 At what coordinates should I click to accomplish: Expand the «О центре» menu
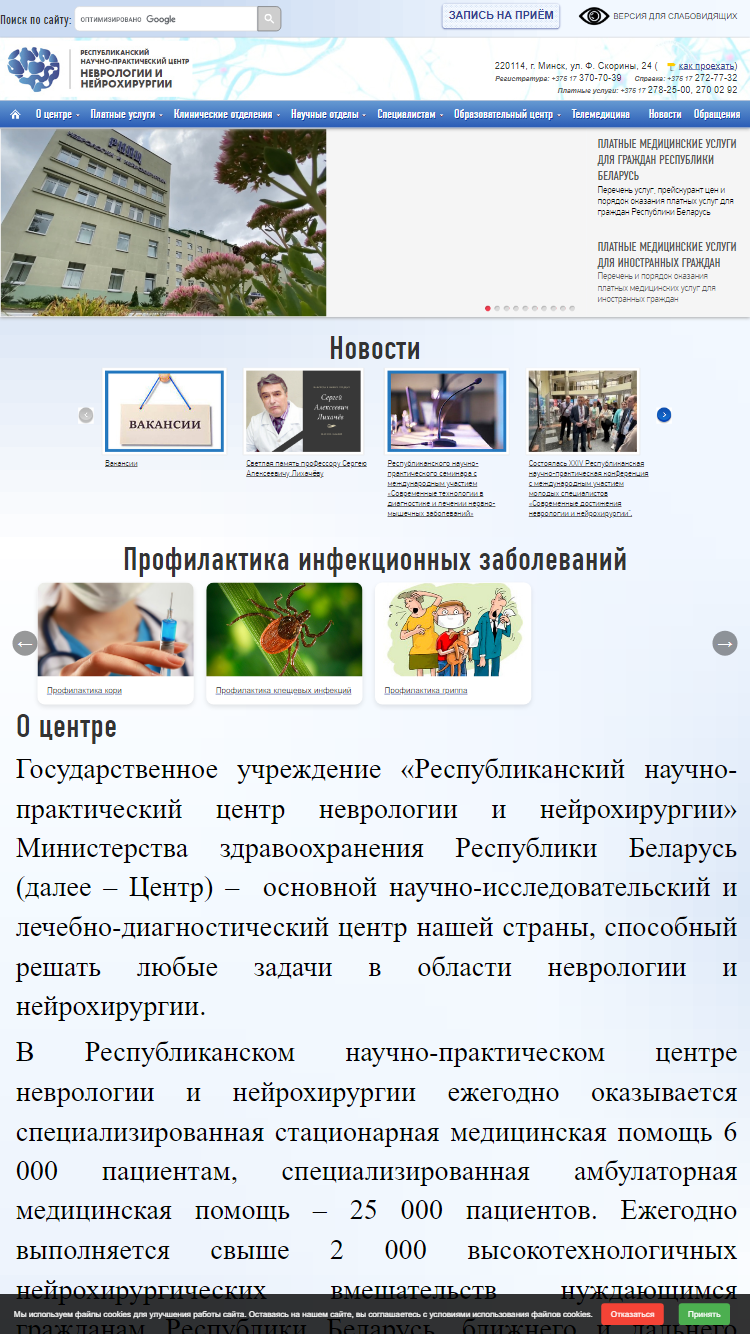click(x=56, y=114)
